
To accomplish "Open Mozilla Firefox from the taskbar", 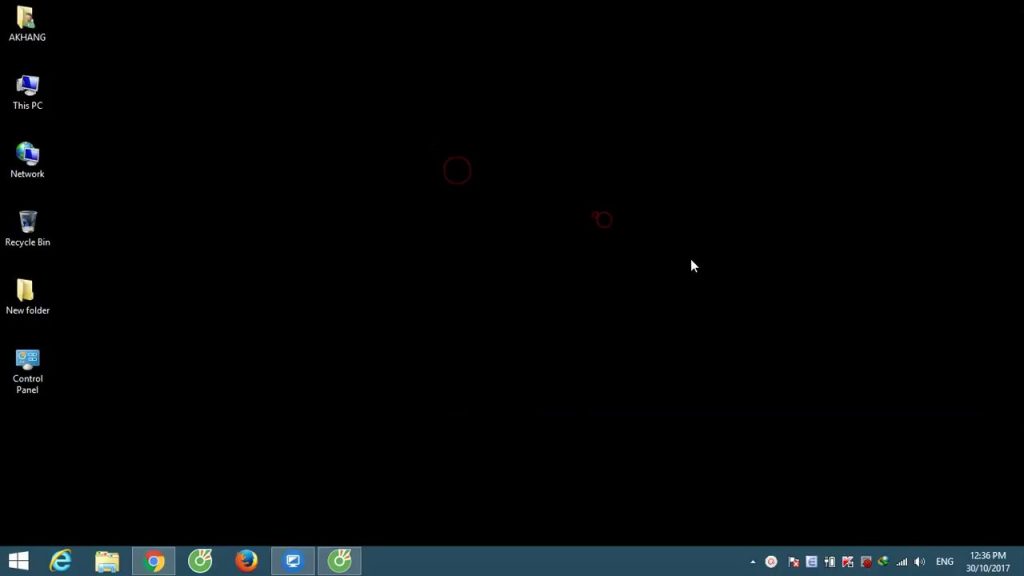I will pos(246,561).
